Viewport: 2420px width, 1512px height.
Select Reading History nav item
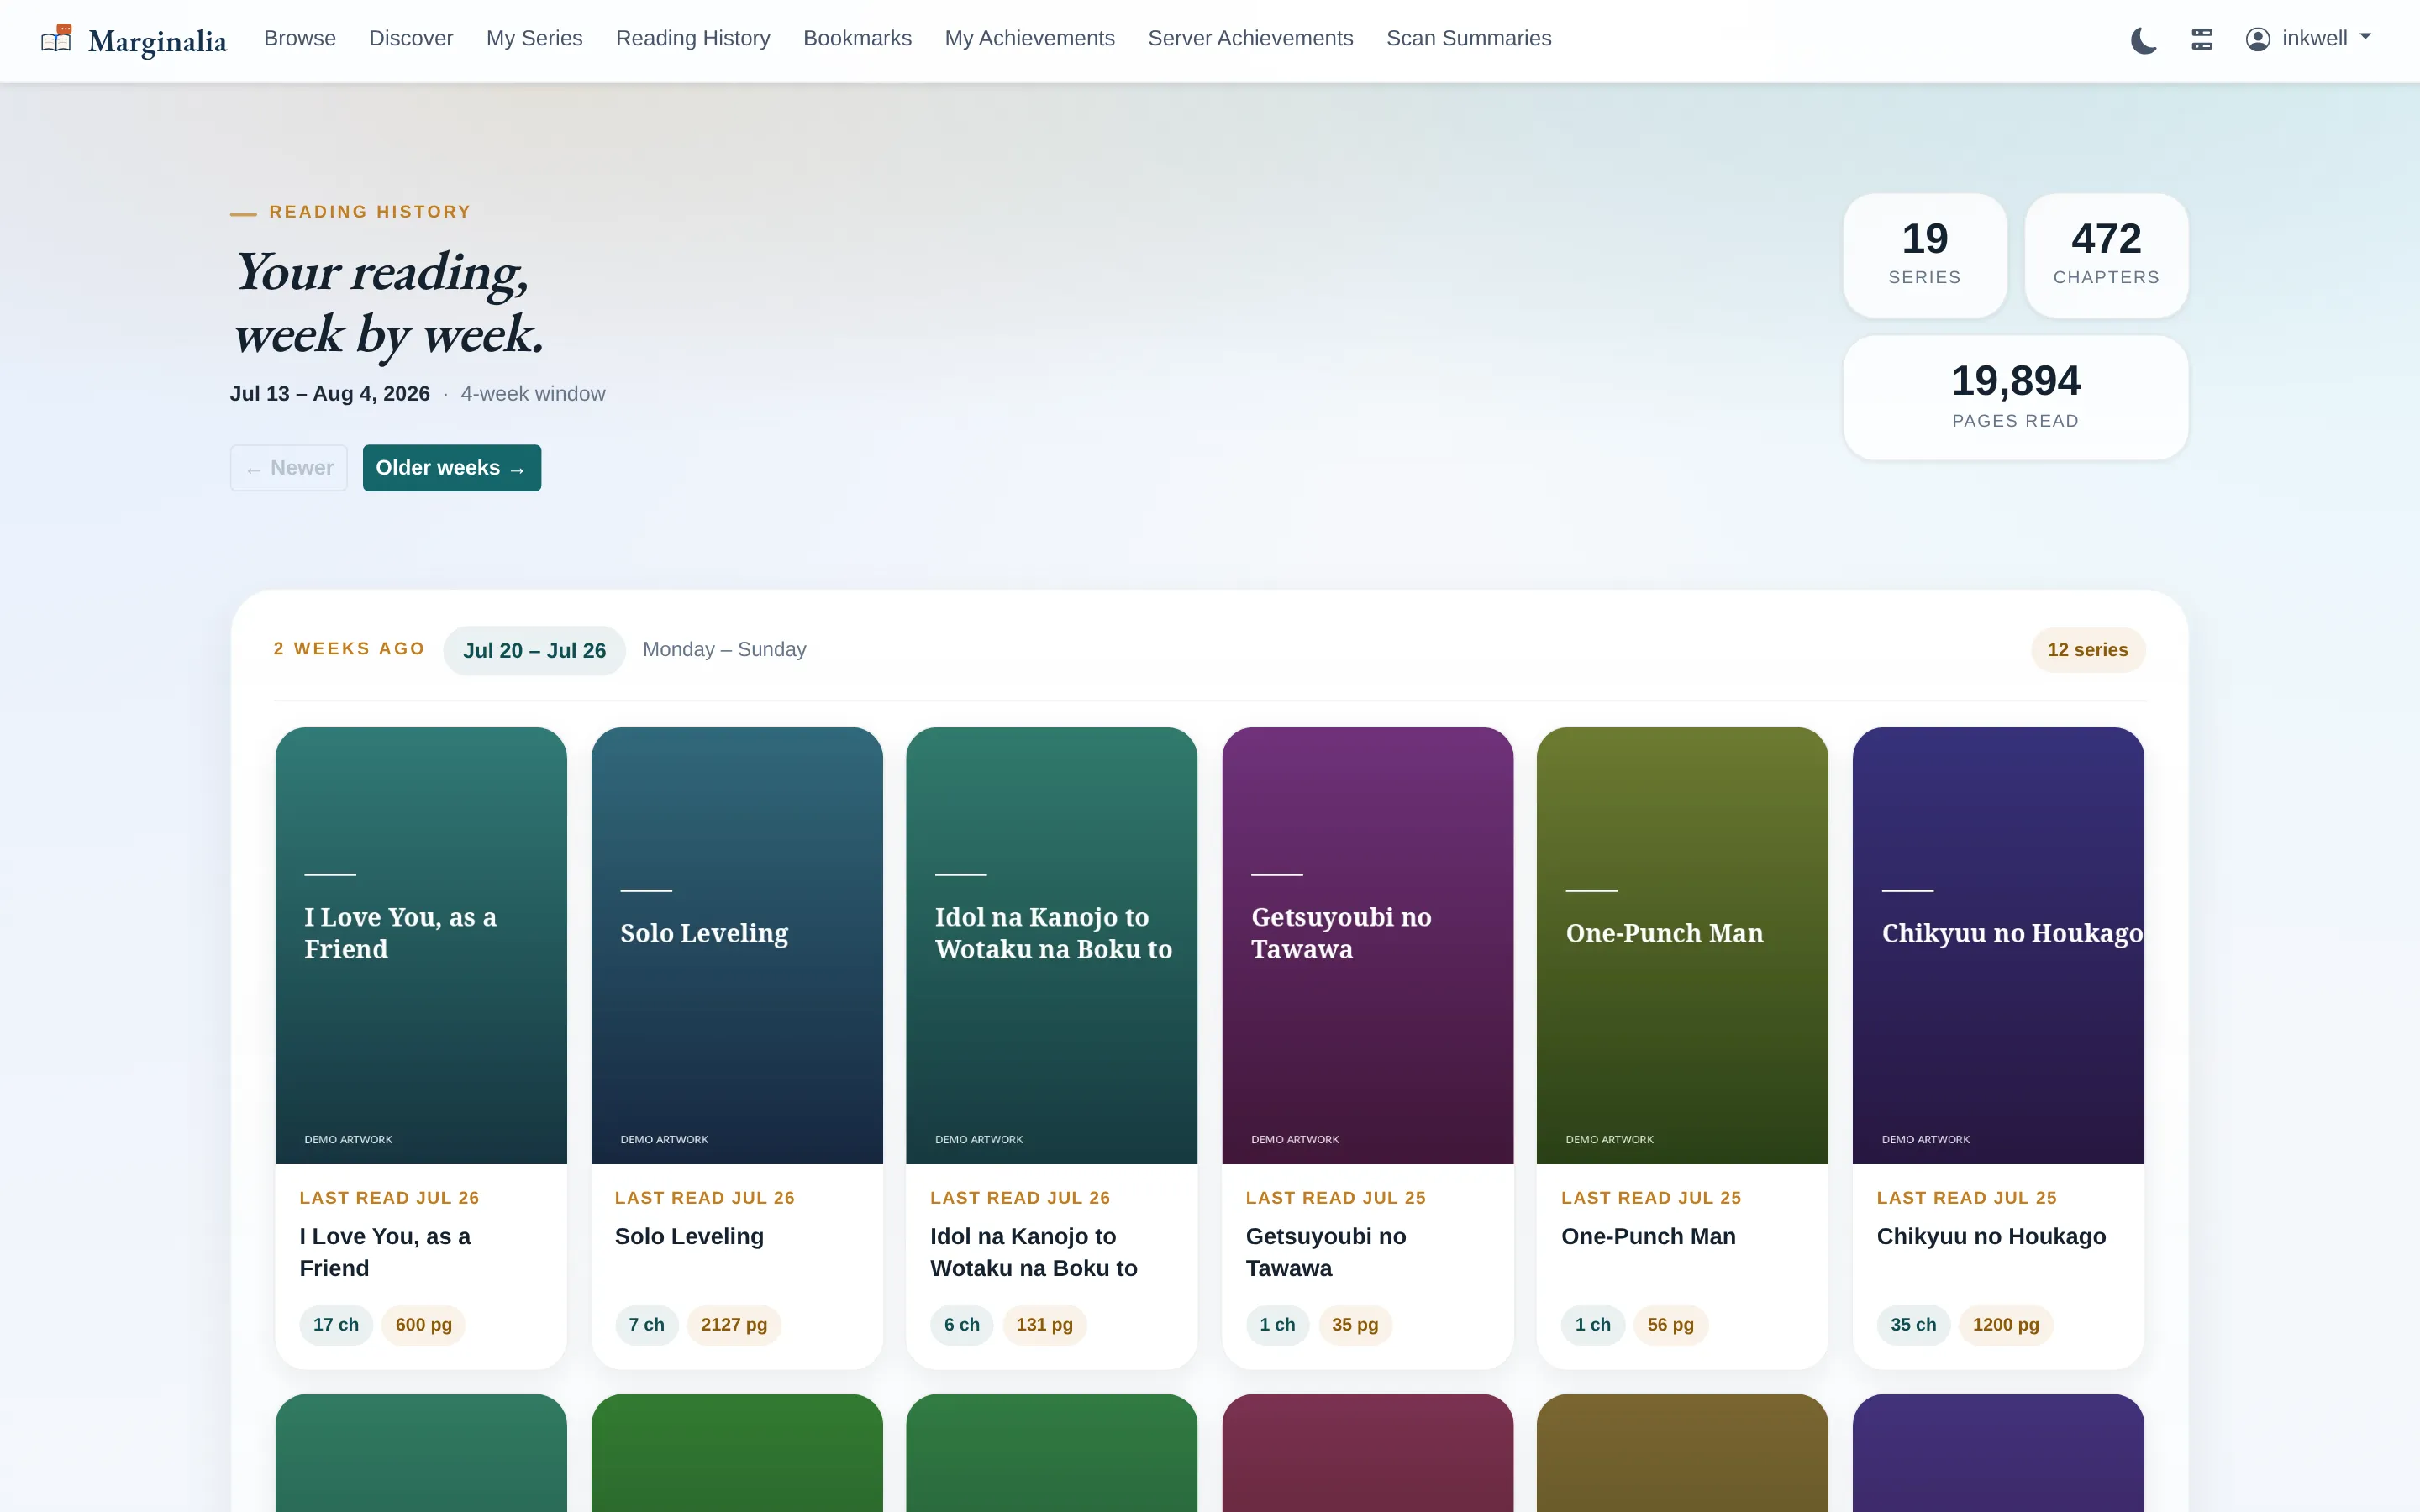pyautogui.click(x=693, y=38)
